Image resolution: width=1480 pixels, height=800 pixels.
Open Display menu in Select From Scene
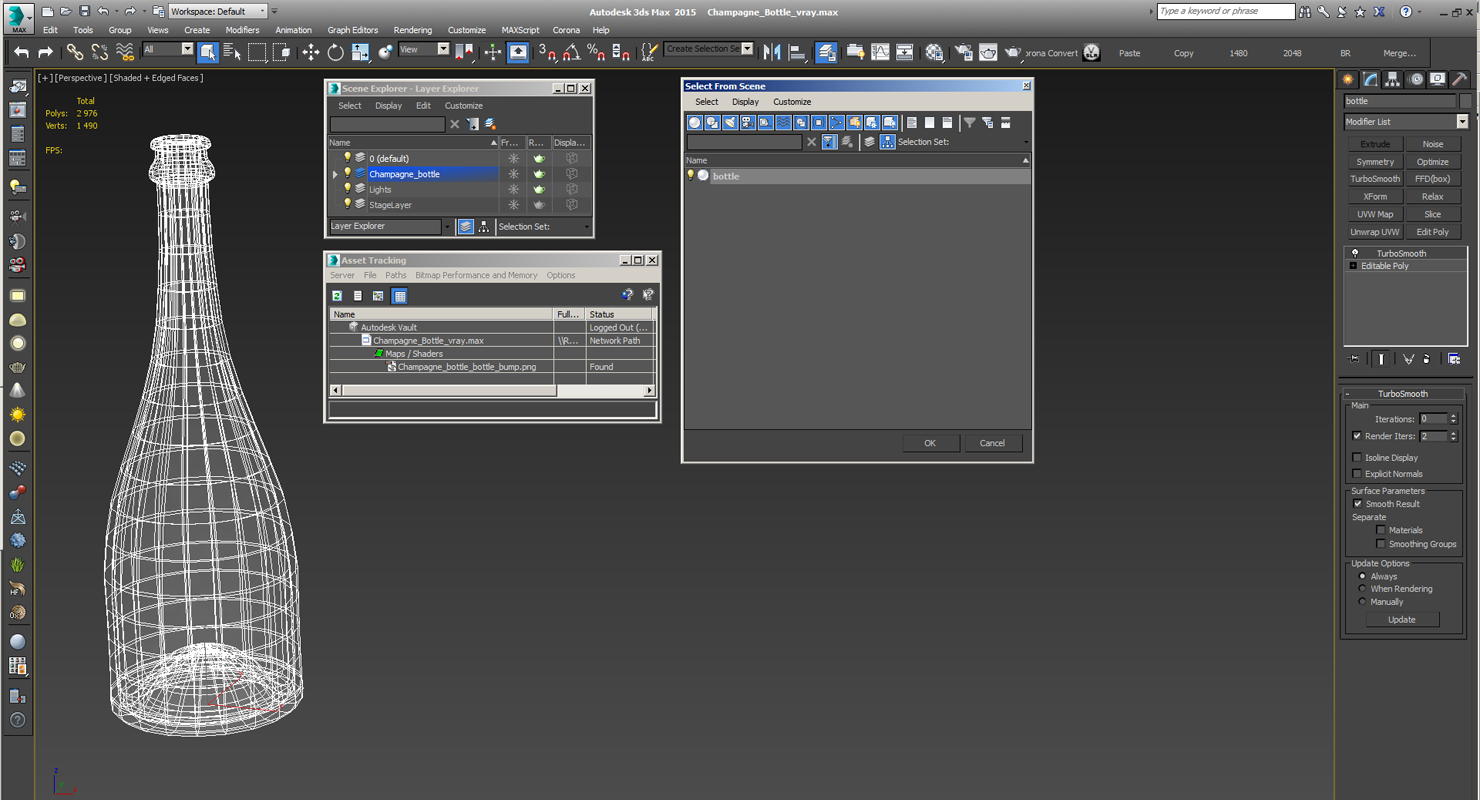745,102
